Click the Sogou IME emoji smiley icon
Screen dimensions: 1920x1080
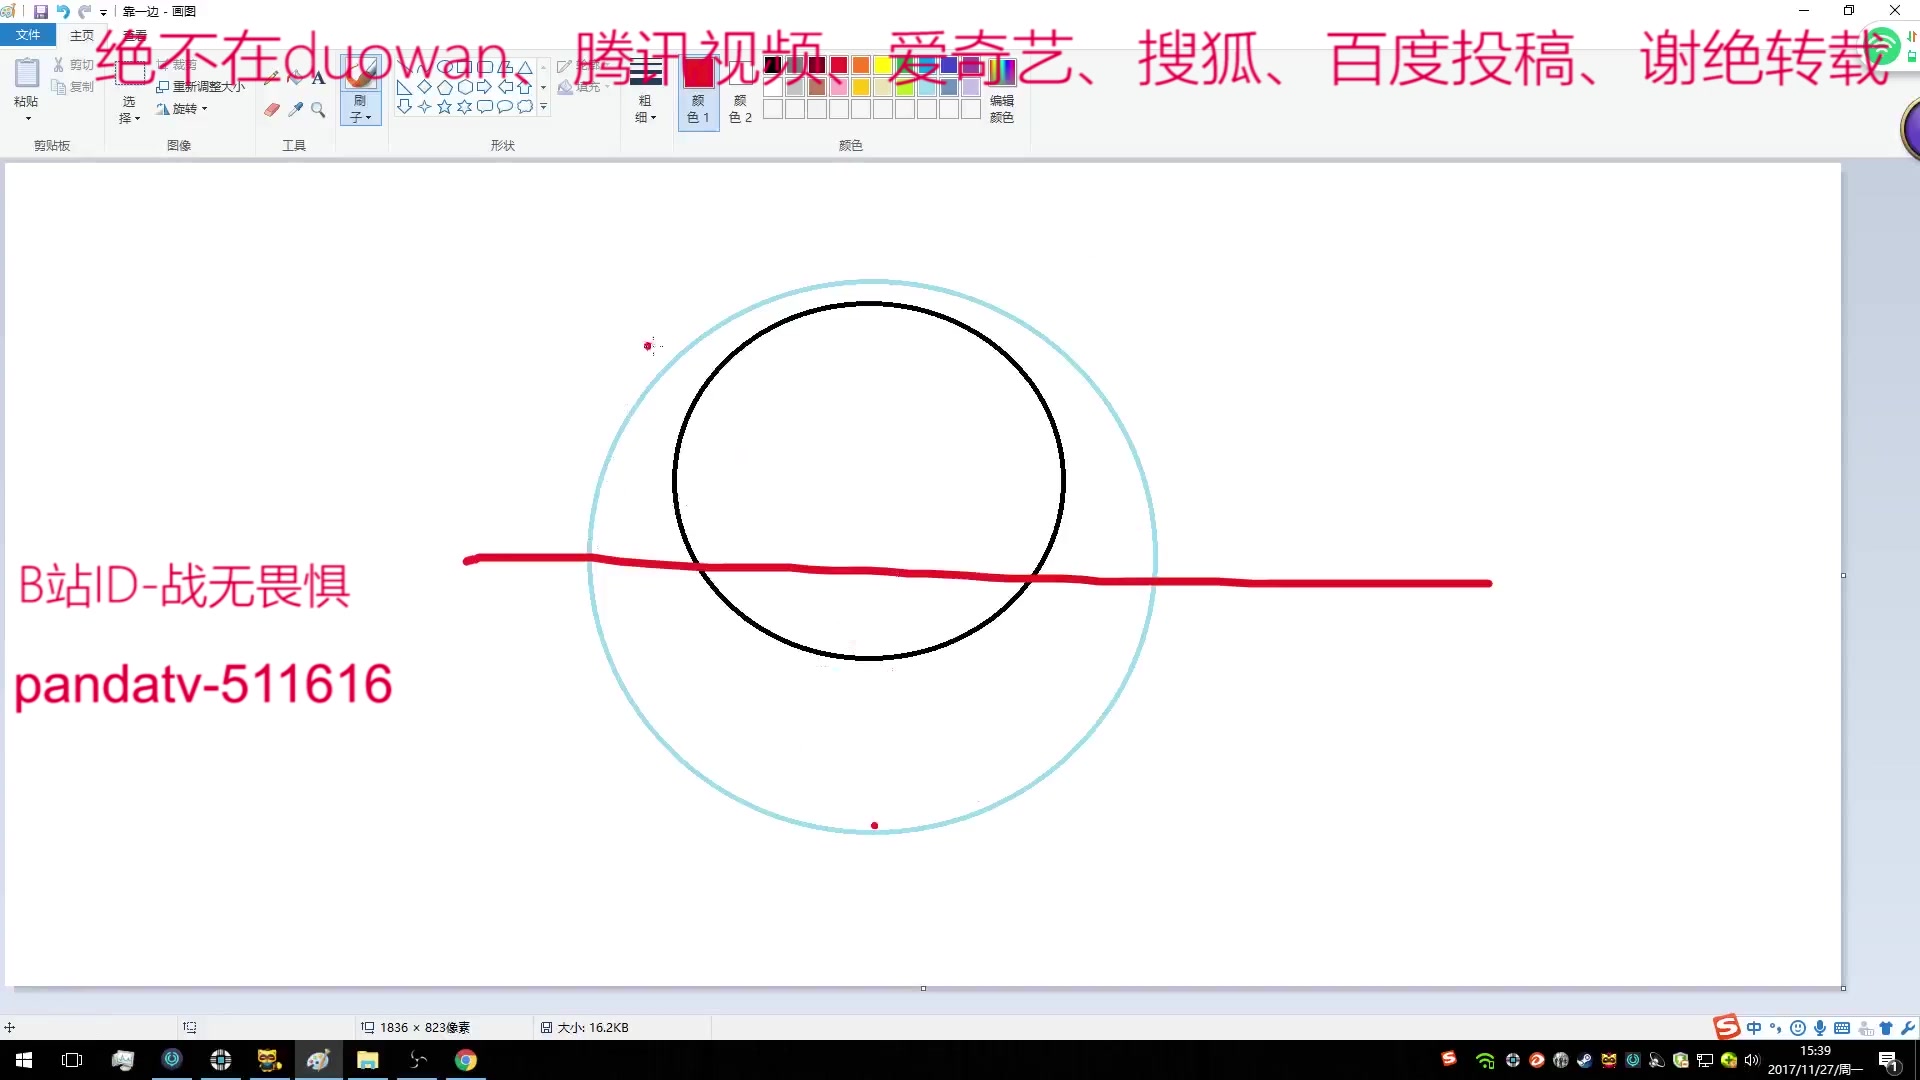(x=1798, y=1028)
